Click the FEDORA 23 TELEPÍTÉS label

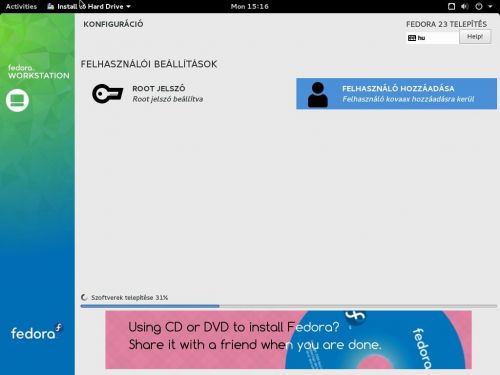(446, 24)
